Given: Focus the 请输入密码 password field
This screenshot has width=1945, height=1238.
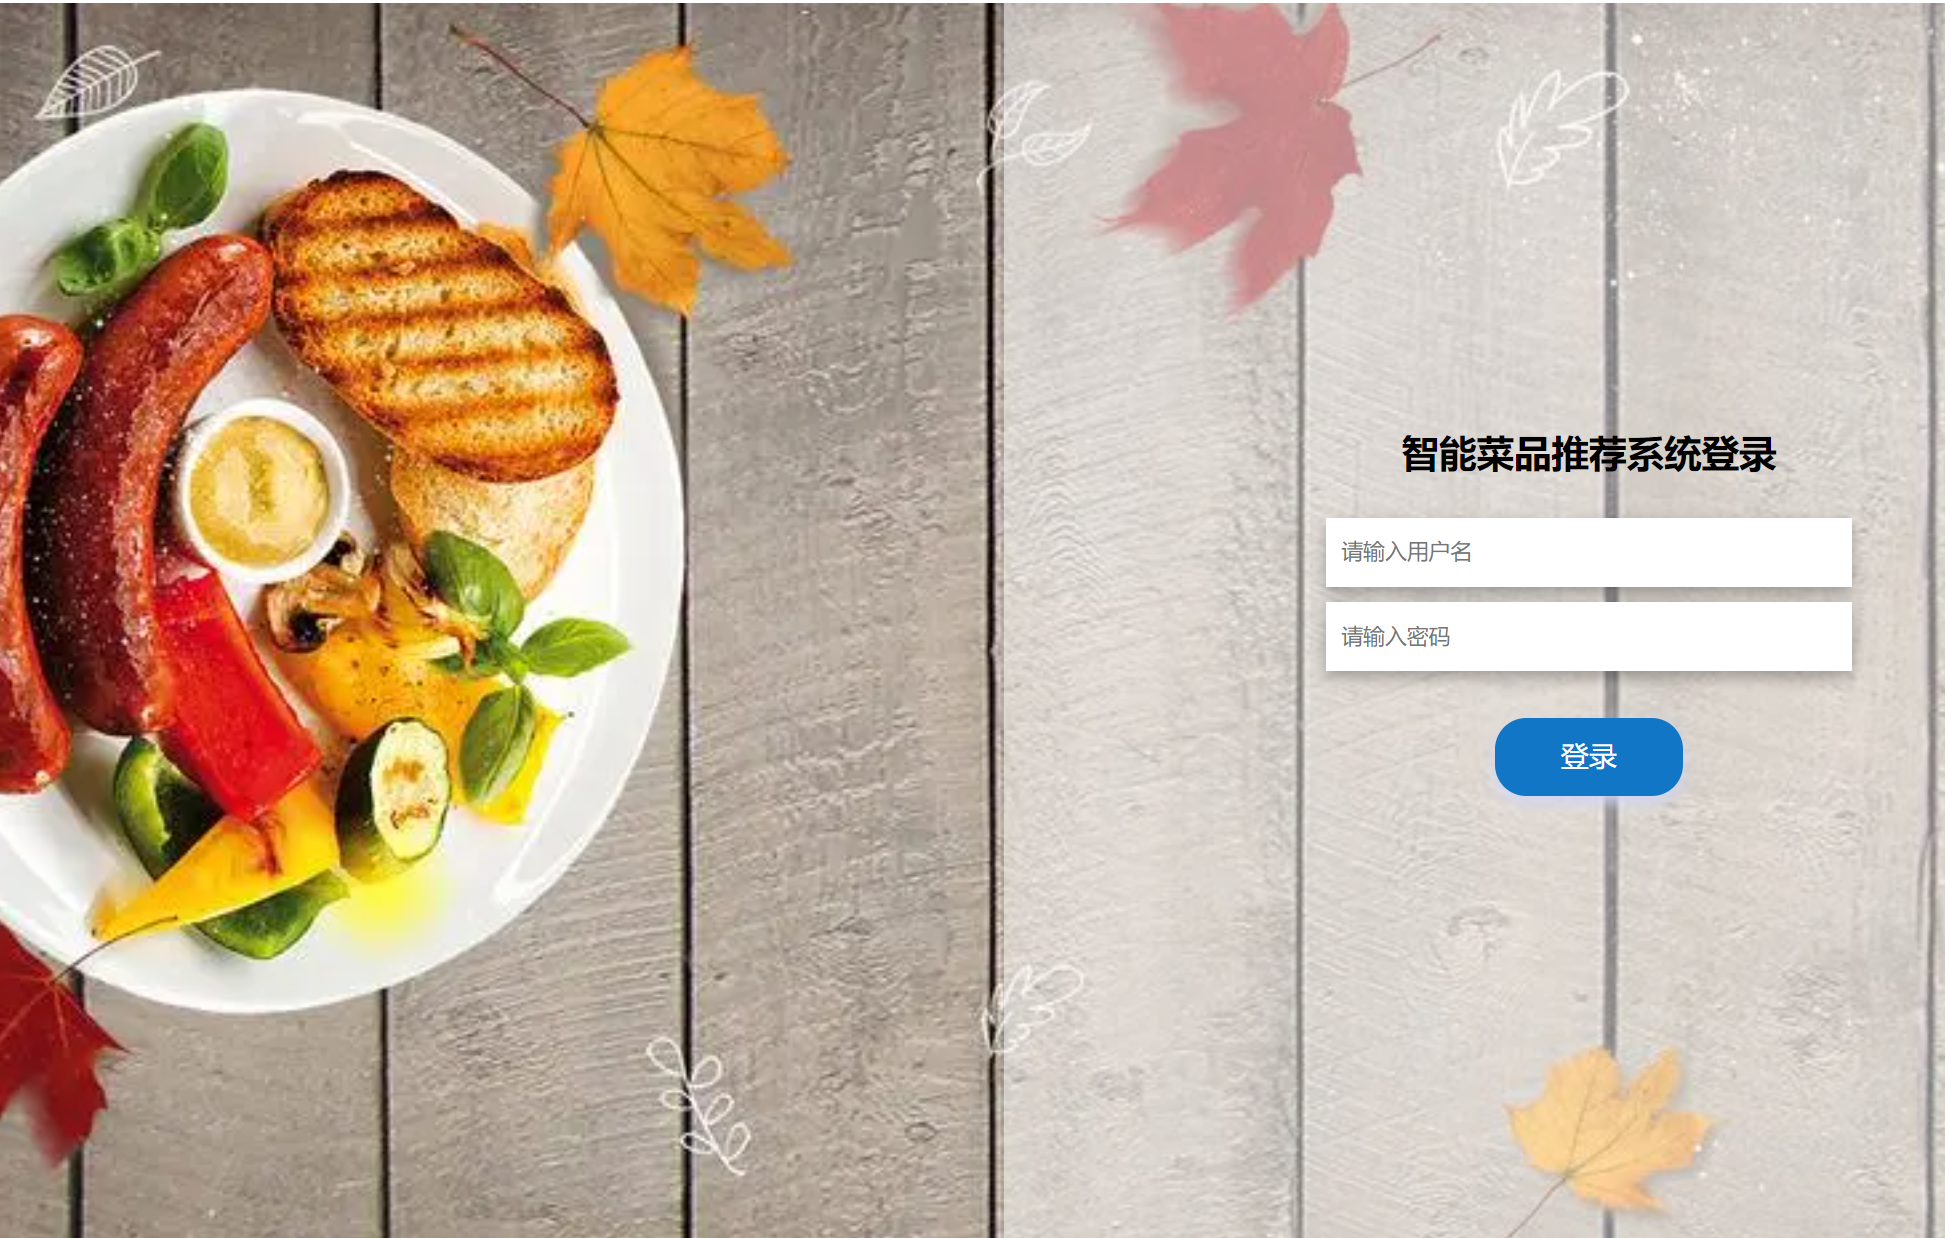Looking at the screenshot, I should tap(1588, 636).
